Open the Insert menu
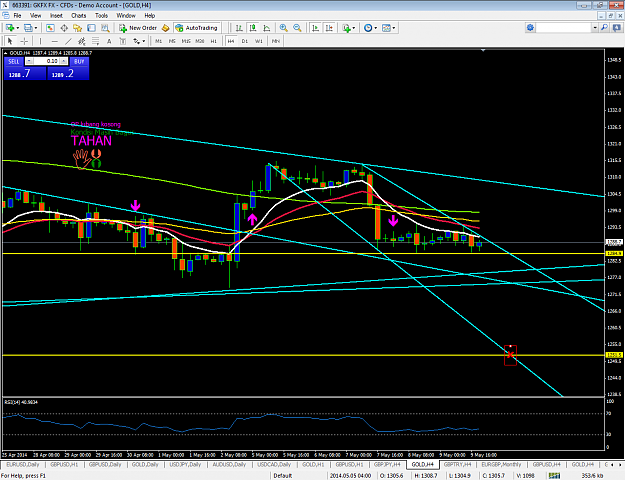This screenshot has height=480, width=625. tap(56, 16)
